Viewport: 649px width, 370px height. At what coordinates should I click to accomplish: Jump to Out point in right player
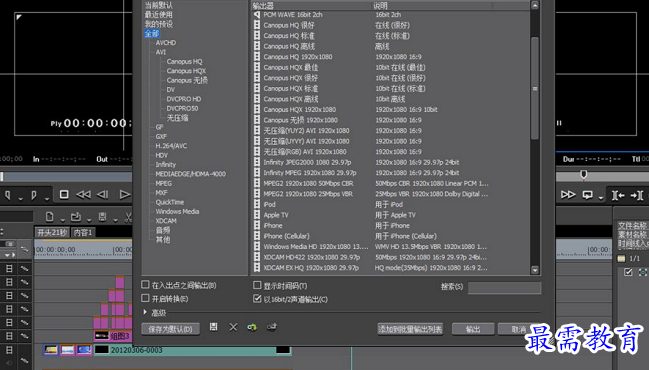pos(637,195)
